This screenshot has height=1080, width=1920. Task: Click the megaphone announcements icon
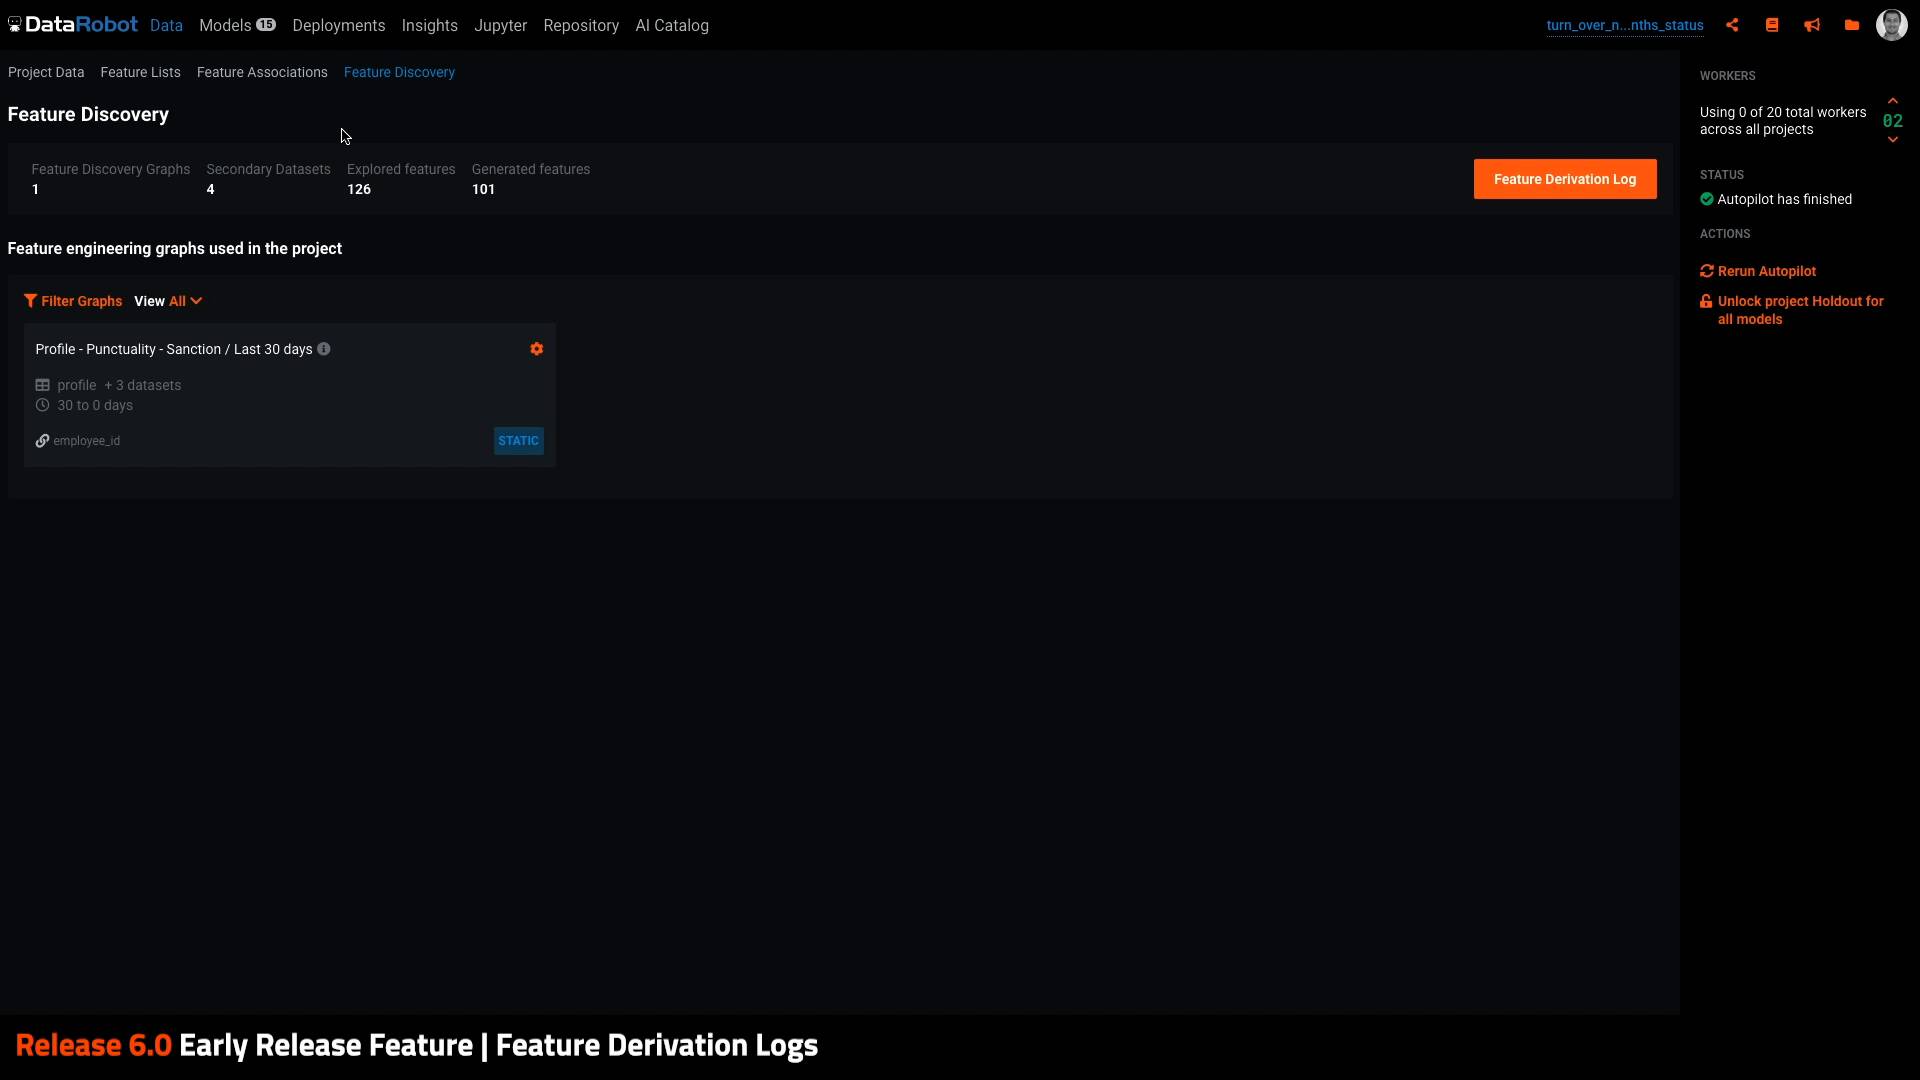[x=1812, y=25]
